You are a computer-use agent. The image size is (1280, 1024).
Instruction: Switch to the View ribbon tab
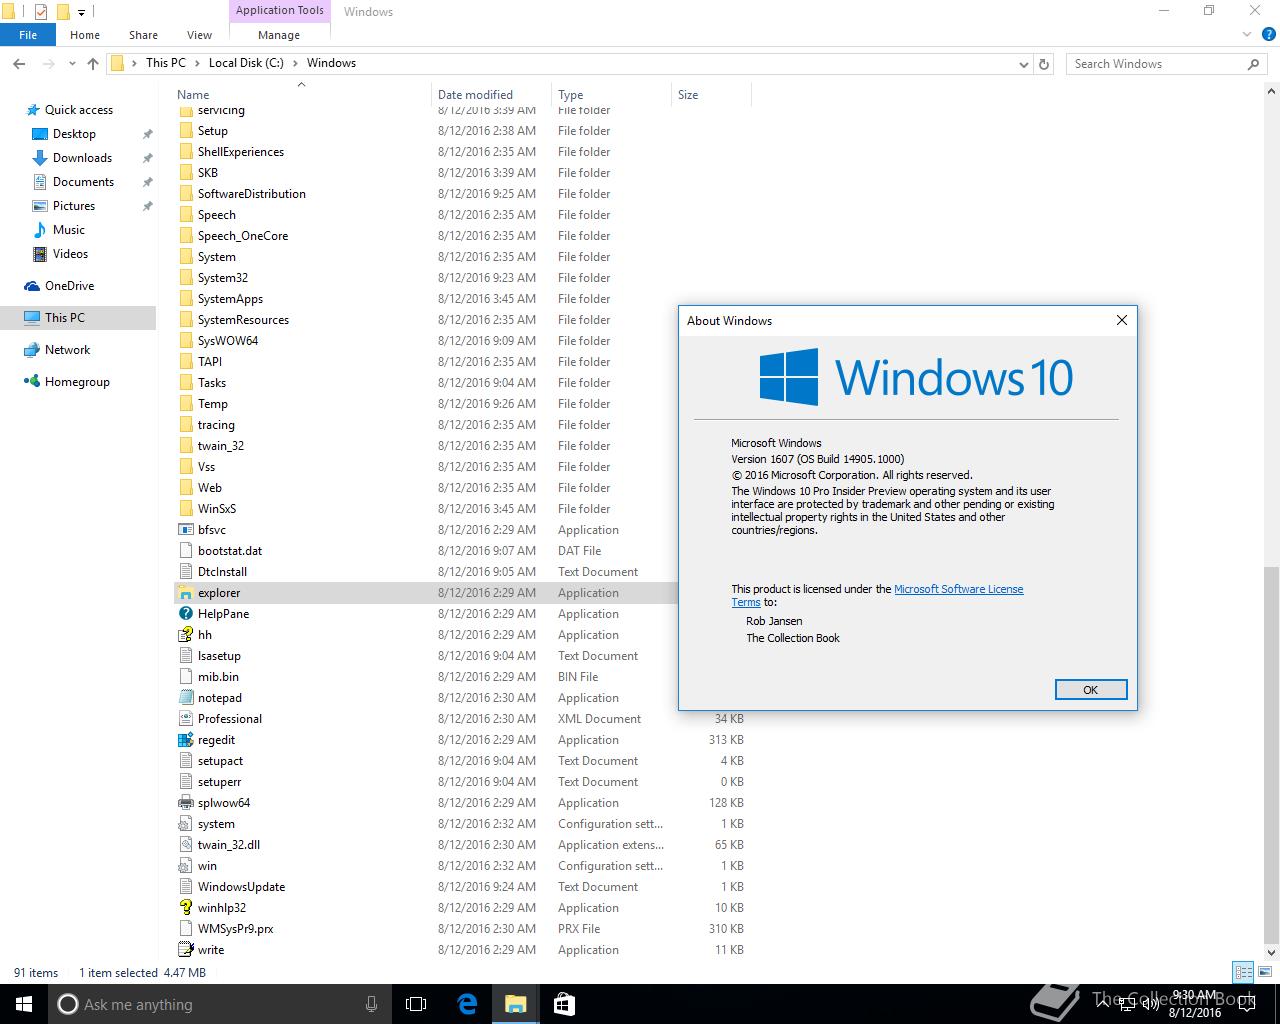pyautogui.click(x=199, y=35)
